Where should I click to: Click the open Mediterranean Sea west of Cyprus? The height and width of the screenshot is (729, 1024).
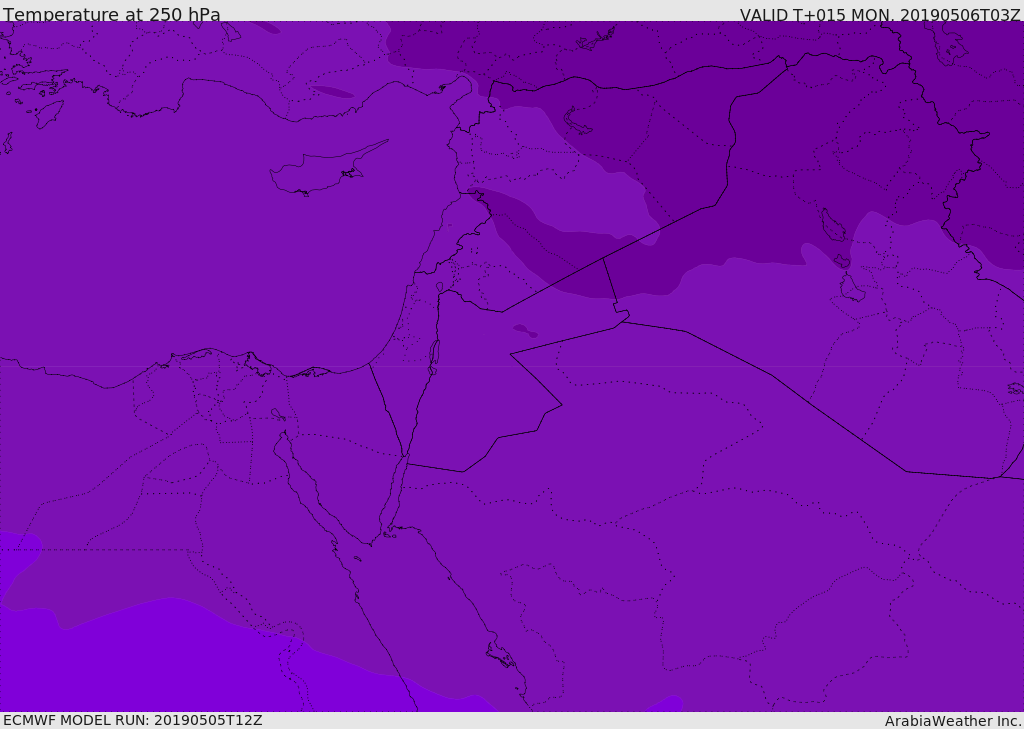[150, 230]
